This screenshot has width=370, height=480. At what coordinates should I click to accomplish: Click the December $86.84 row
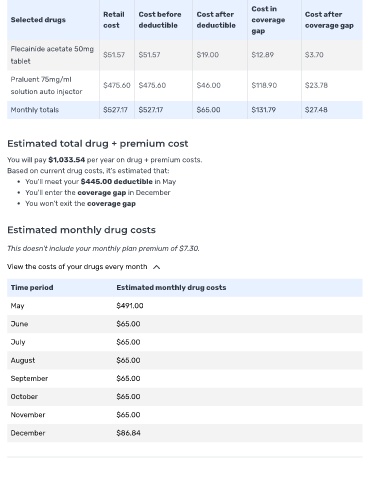click(x=185, y=433)
